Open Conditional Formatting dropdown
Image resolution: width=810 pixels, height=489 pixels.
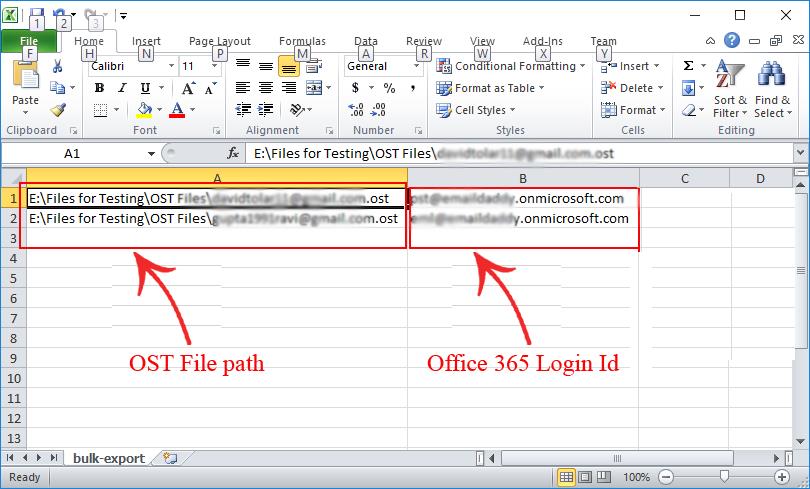(x=510, y=66)
